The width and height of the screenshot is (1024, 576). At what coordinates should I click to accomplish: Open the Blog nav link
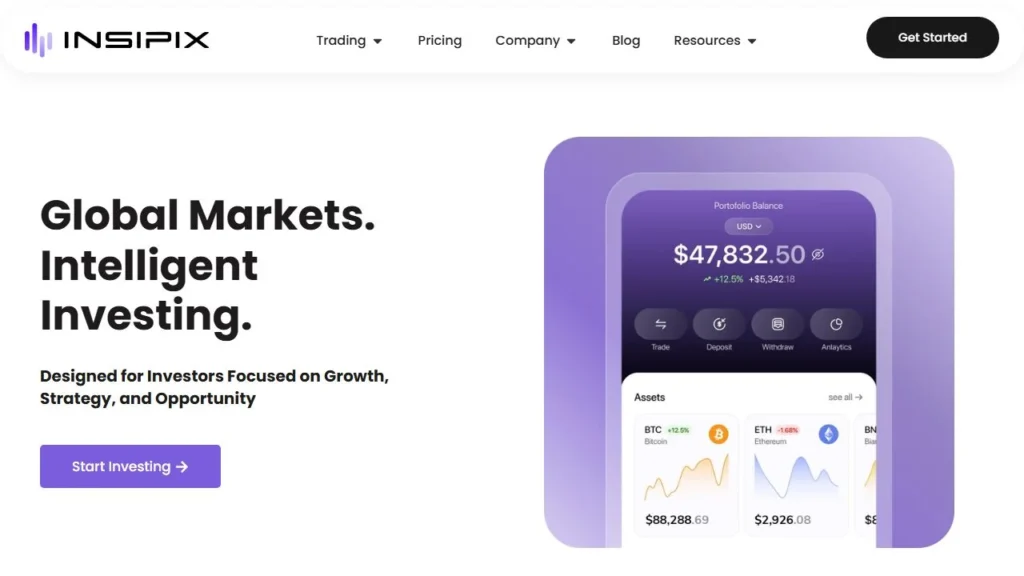(x=626, y=40)
